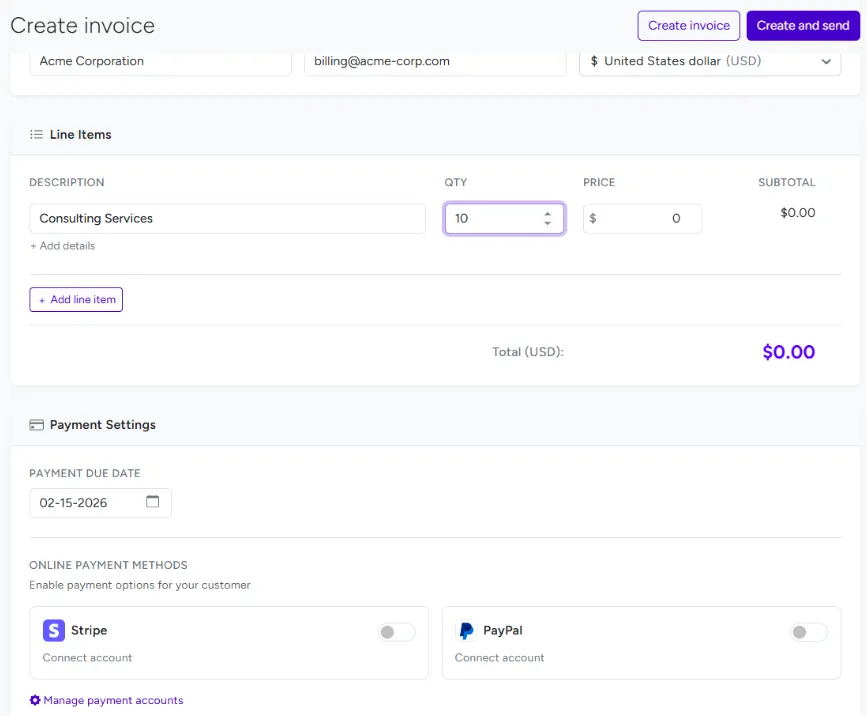
Task: Click the line item subtotal $0.00
Action: (x=797, y=212)
